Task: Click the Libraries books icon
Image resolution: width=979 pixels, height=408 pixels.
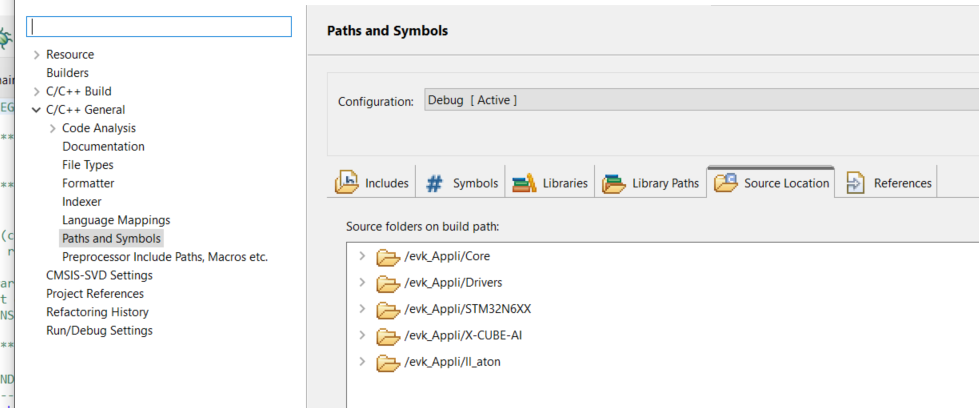Action: coord(524,183)
